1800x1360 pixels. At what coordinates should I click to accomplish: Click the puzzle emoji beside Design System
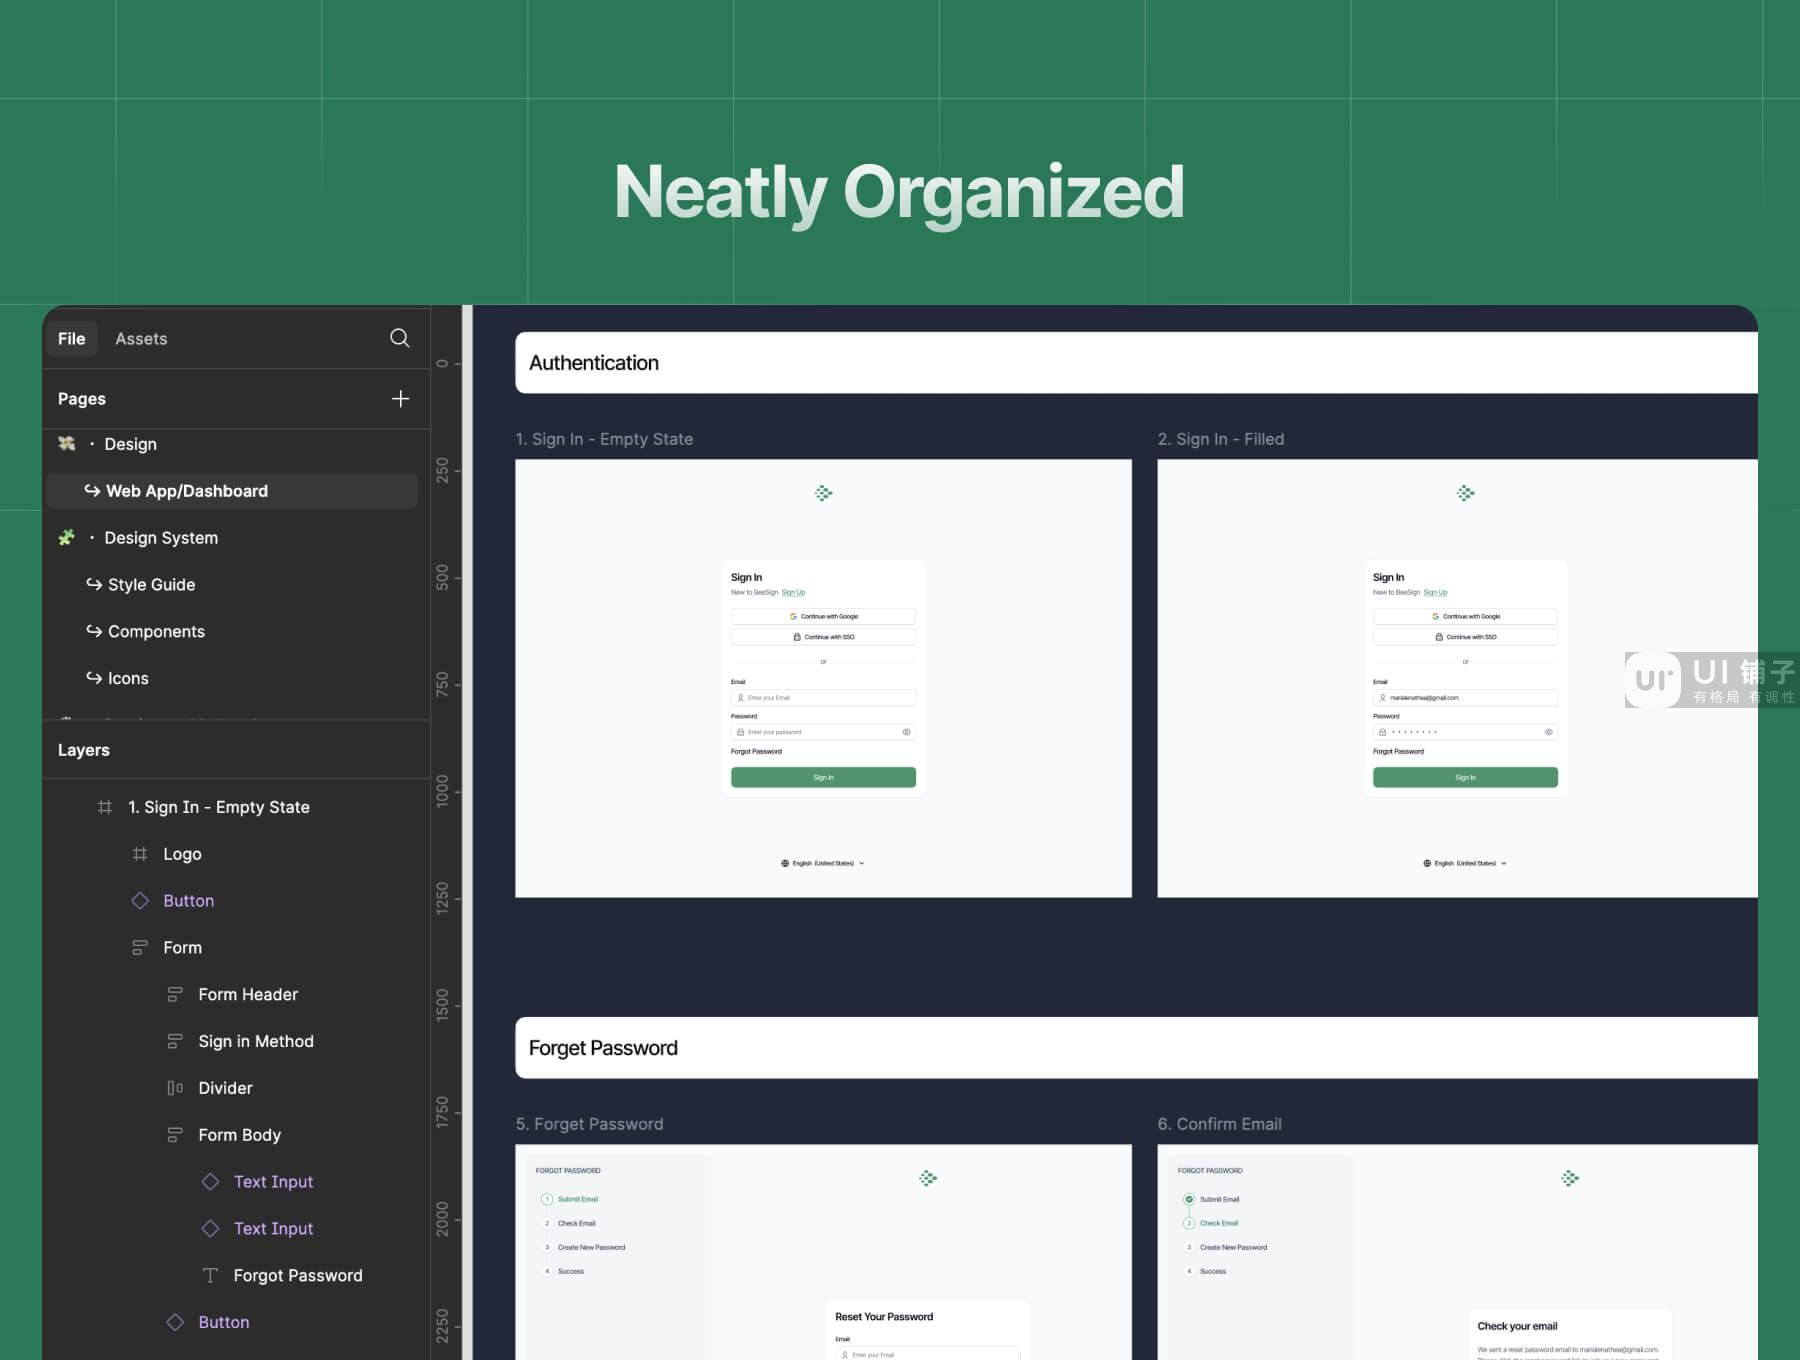(67, 538)
